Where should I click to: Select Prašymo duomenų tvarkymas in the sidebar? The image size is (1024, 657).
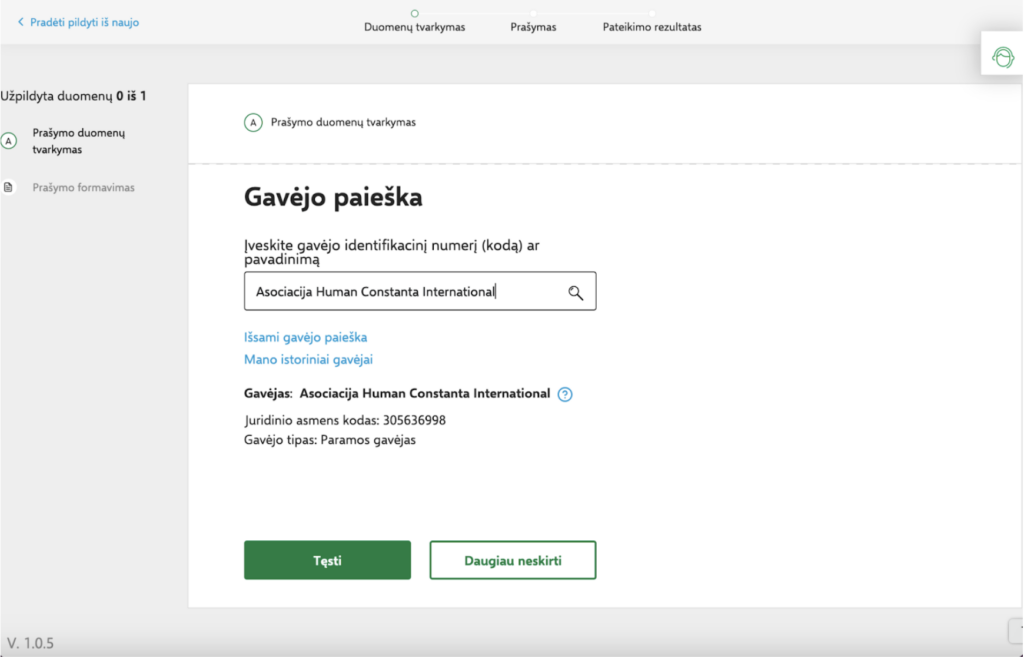[x=78, y=141]
